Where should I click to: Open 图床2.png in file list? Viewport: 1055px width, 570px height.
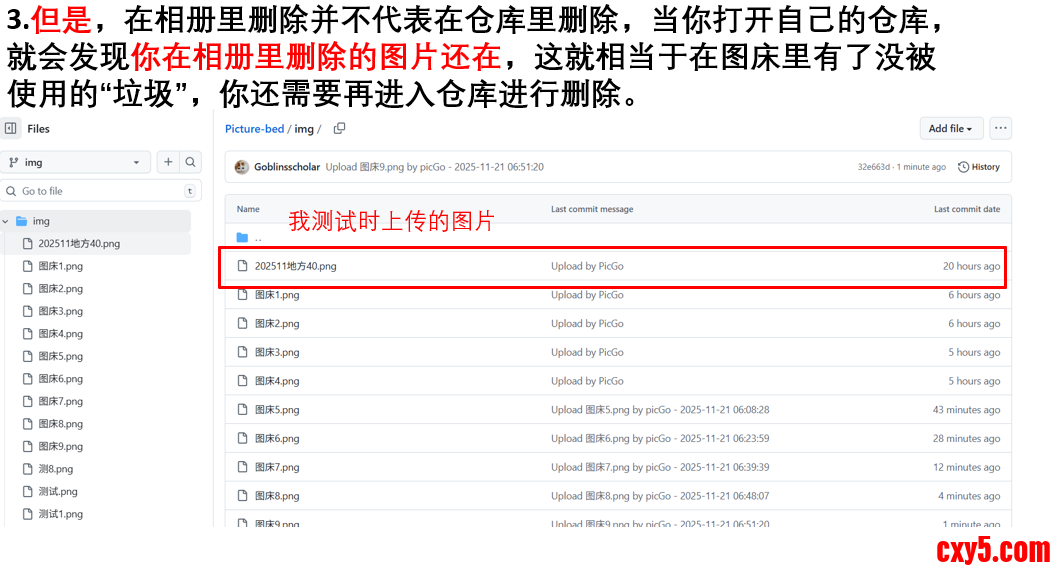tap(277, 324)
